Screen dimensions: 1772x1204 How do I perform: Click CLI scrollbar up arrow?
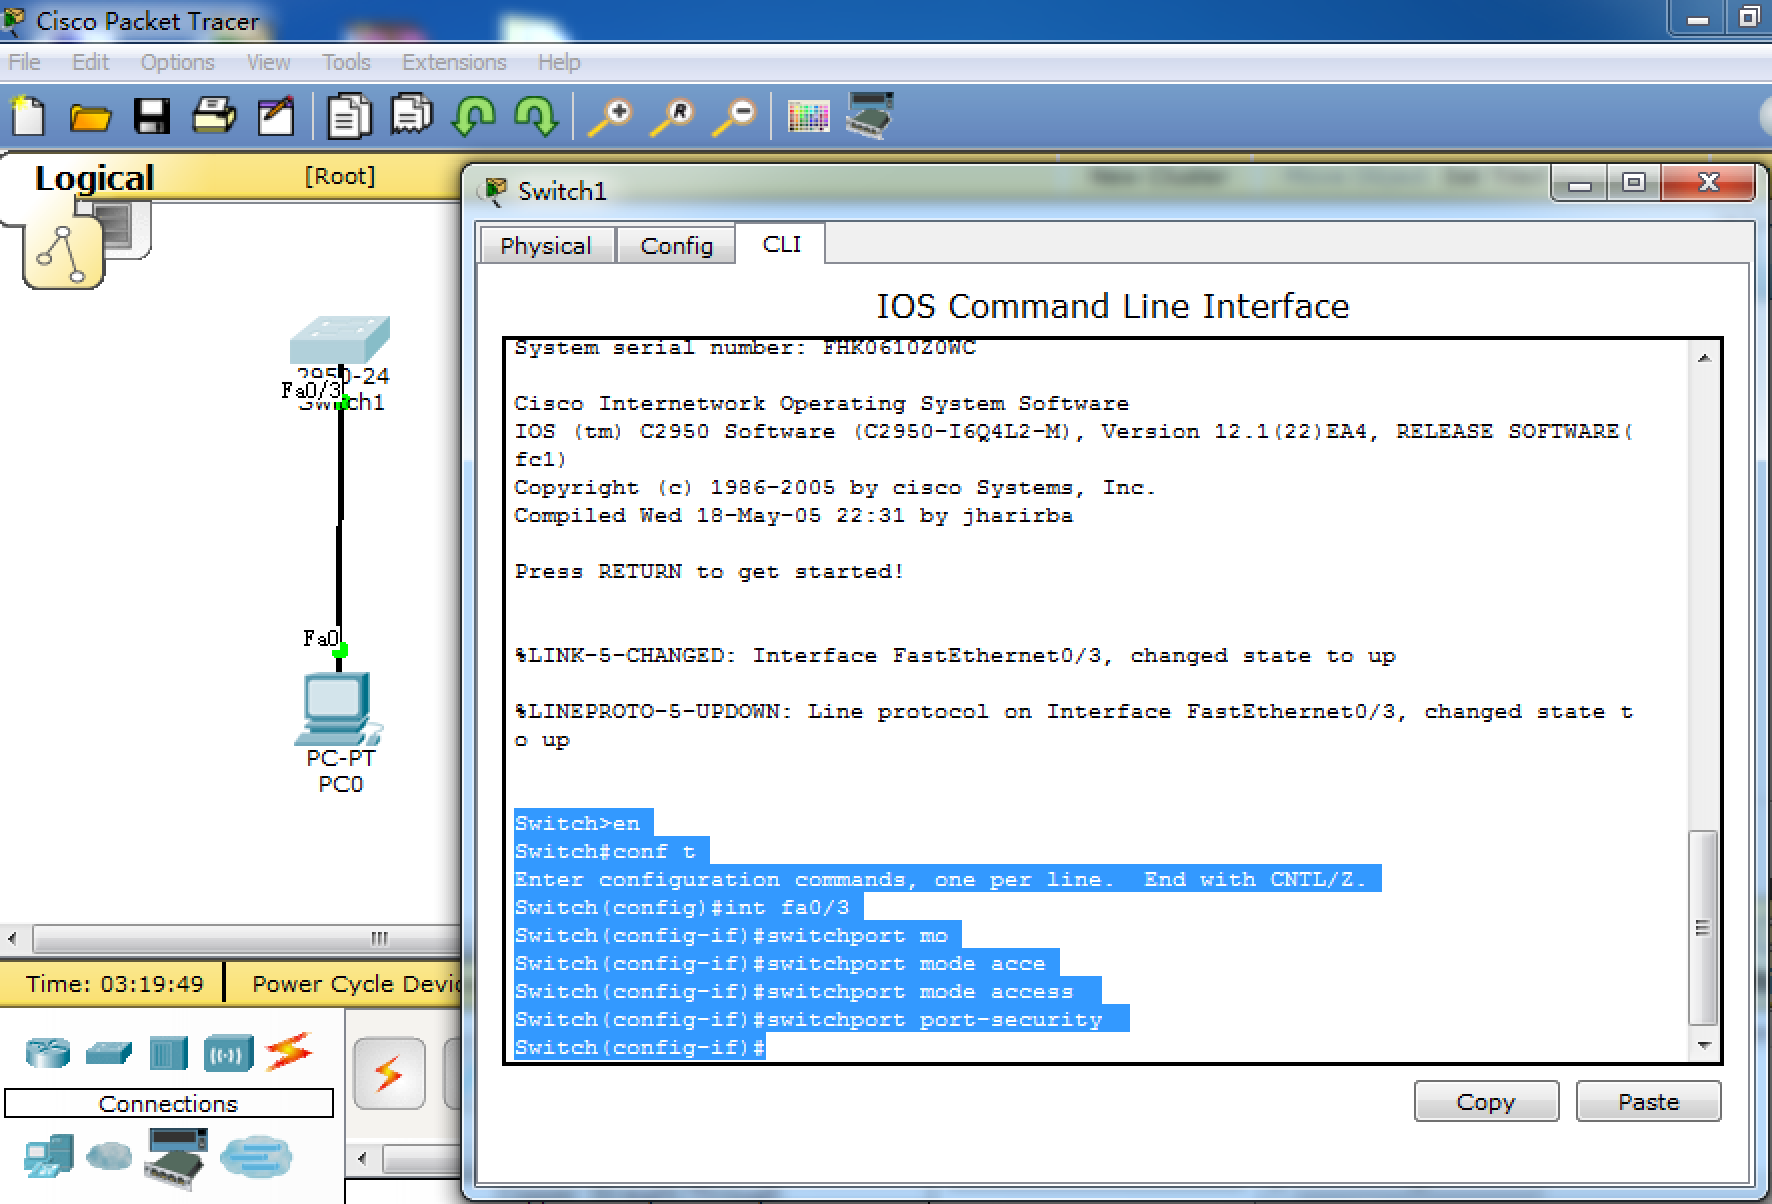[x=1704, y=357]
